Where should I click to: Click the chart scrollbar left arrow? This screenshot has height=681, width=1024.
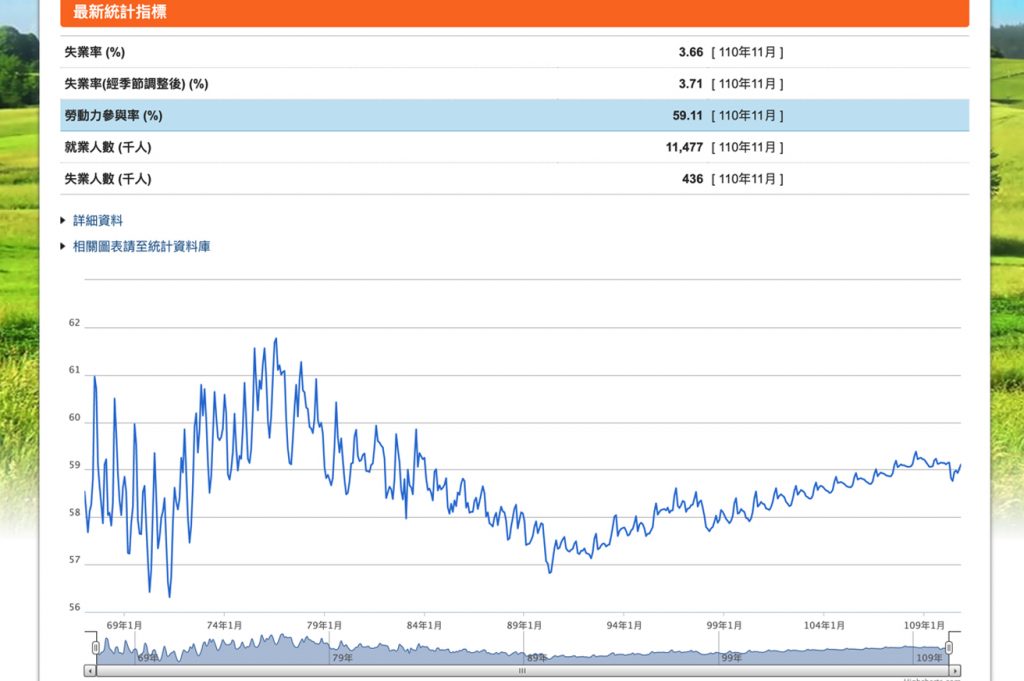[90, 671]
